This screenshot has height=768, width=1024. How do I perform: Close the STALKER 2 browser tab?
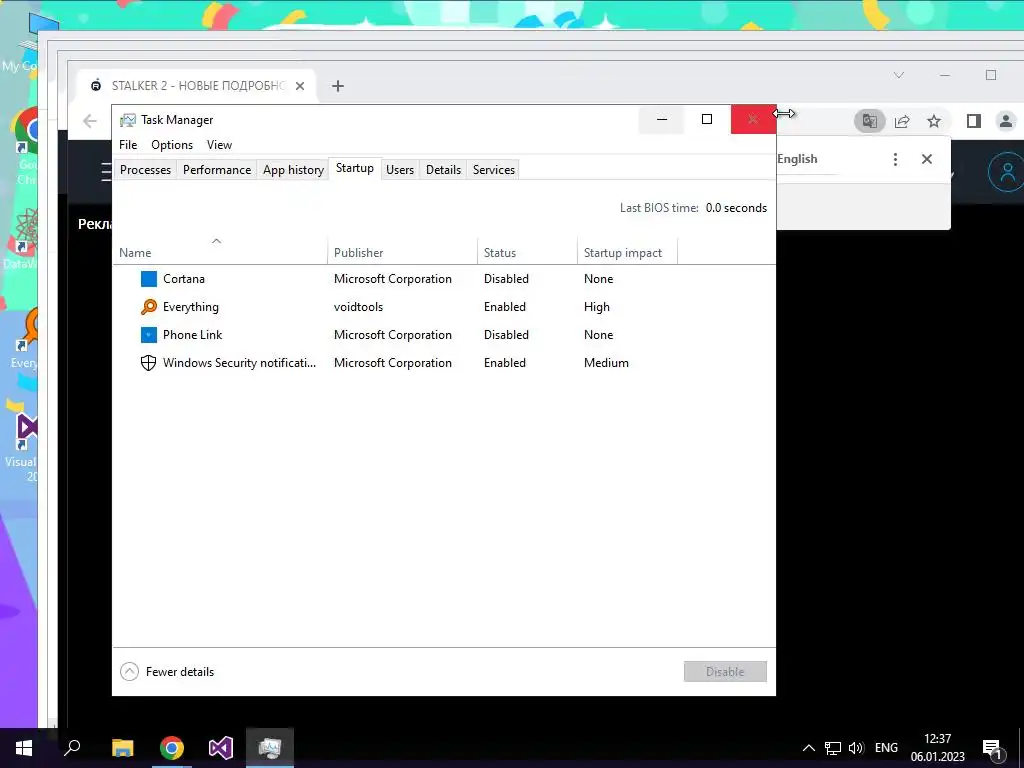pyautogui.click(x=300, y=86)
